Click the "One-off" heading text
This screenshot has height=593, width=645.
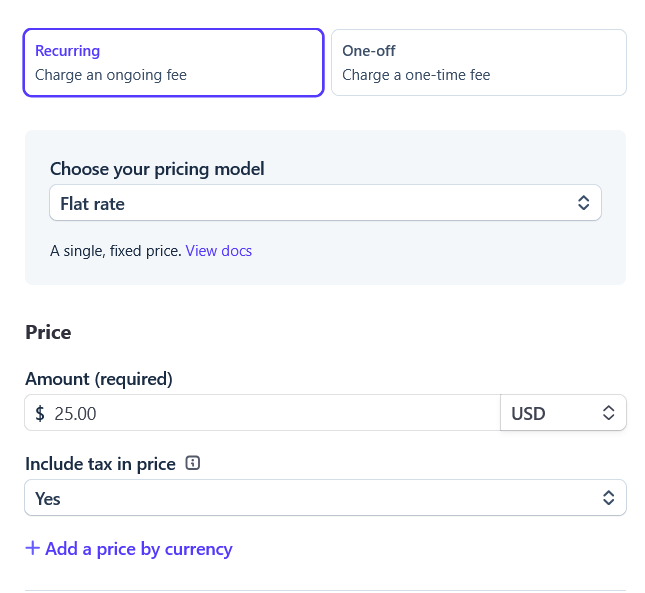point(369,51)
